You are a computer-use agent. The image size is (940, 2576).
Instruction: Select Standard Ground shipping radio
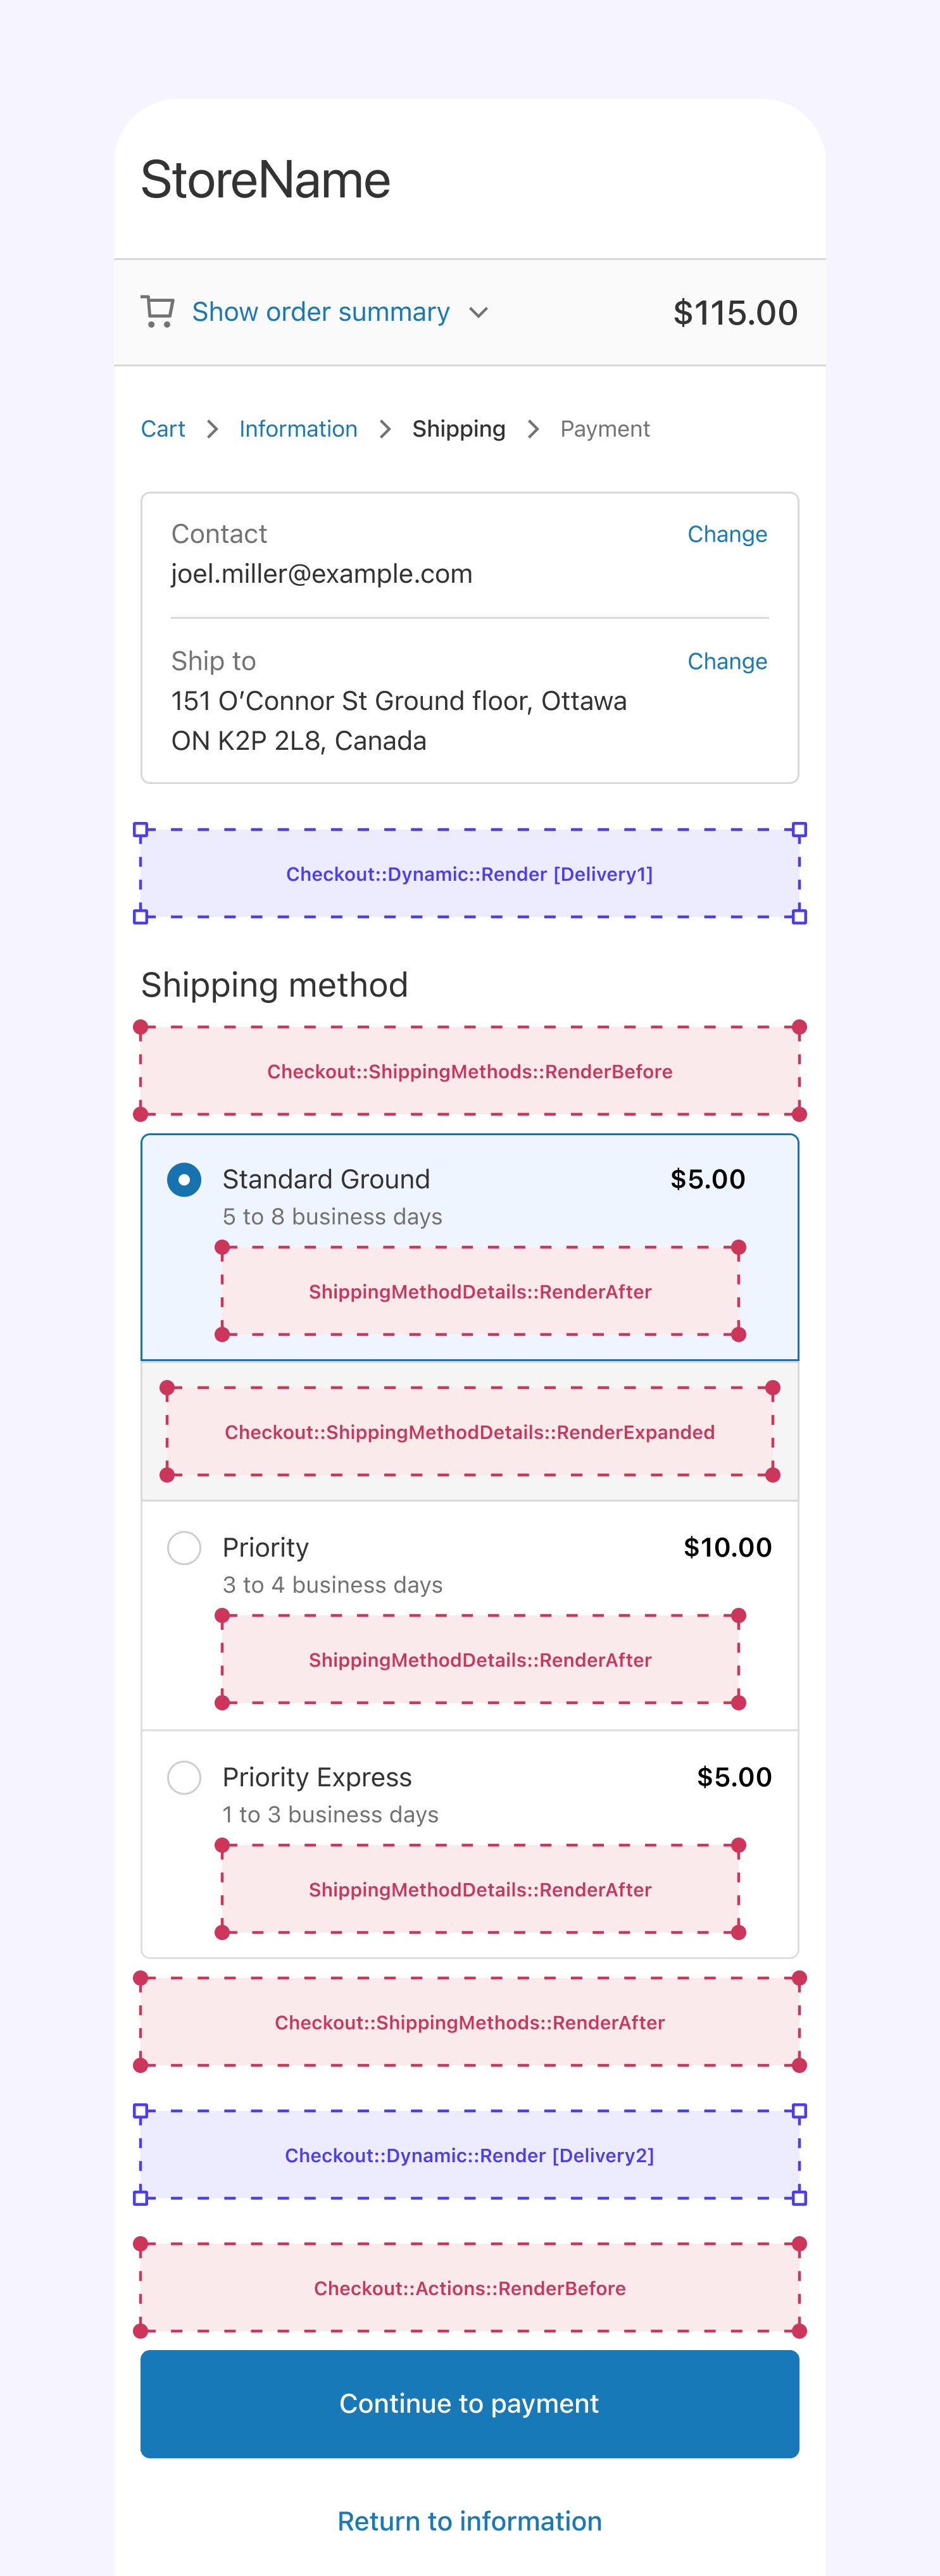click(184, 1180)
